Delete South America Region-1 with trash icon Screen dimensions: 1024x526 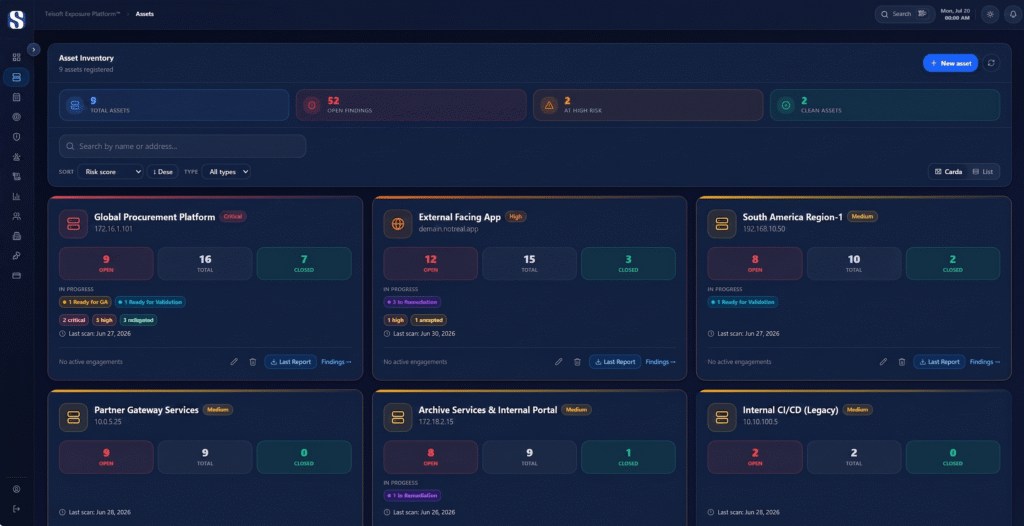(902, 361)
